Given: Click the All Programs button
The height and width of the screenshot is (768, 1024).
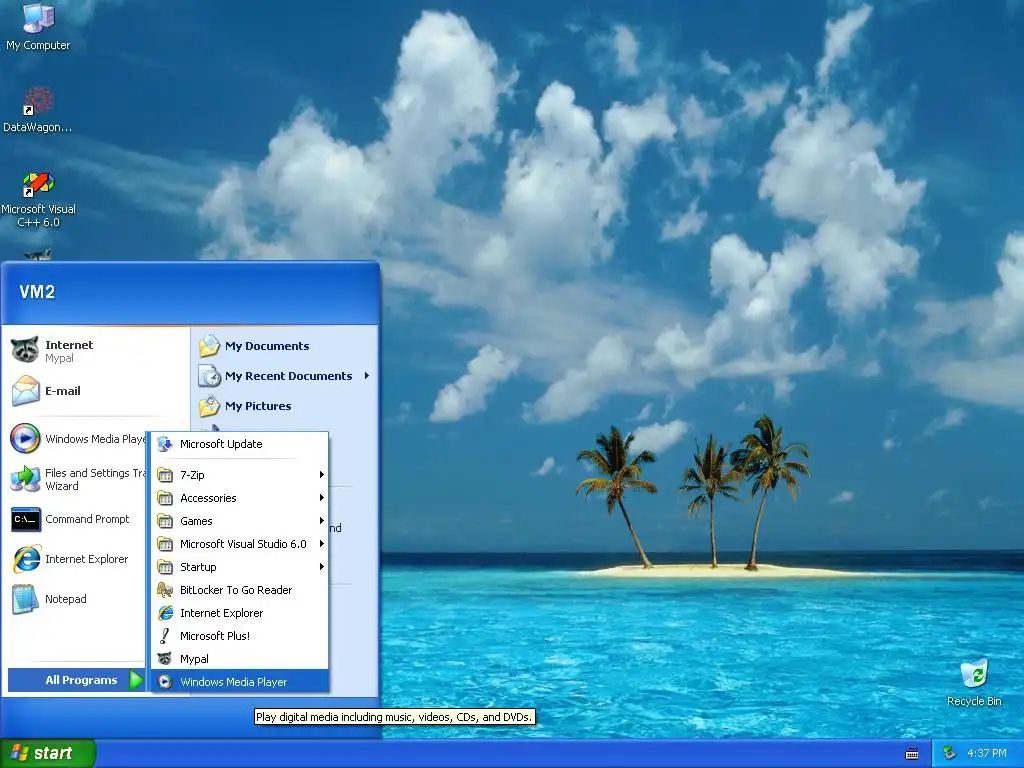Looking at the screenshot, I should click(76, 680).
